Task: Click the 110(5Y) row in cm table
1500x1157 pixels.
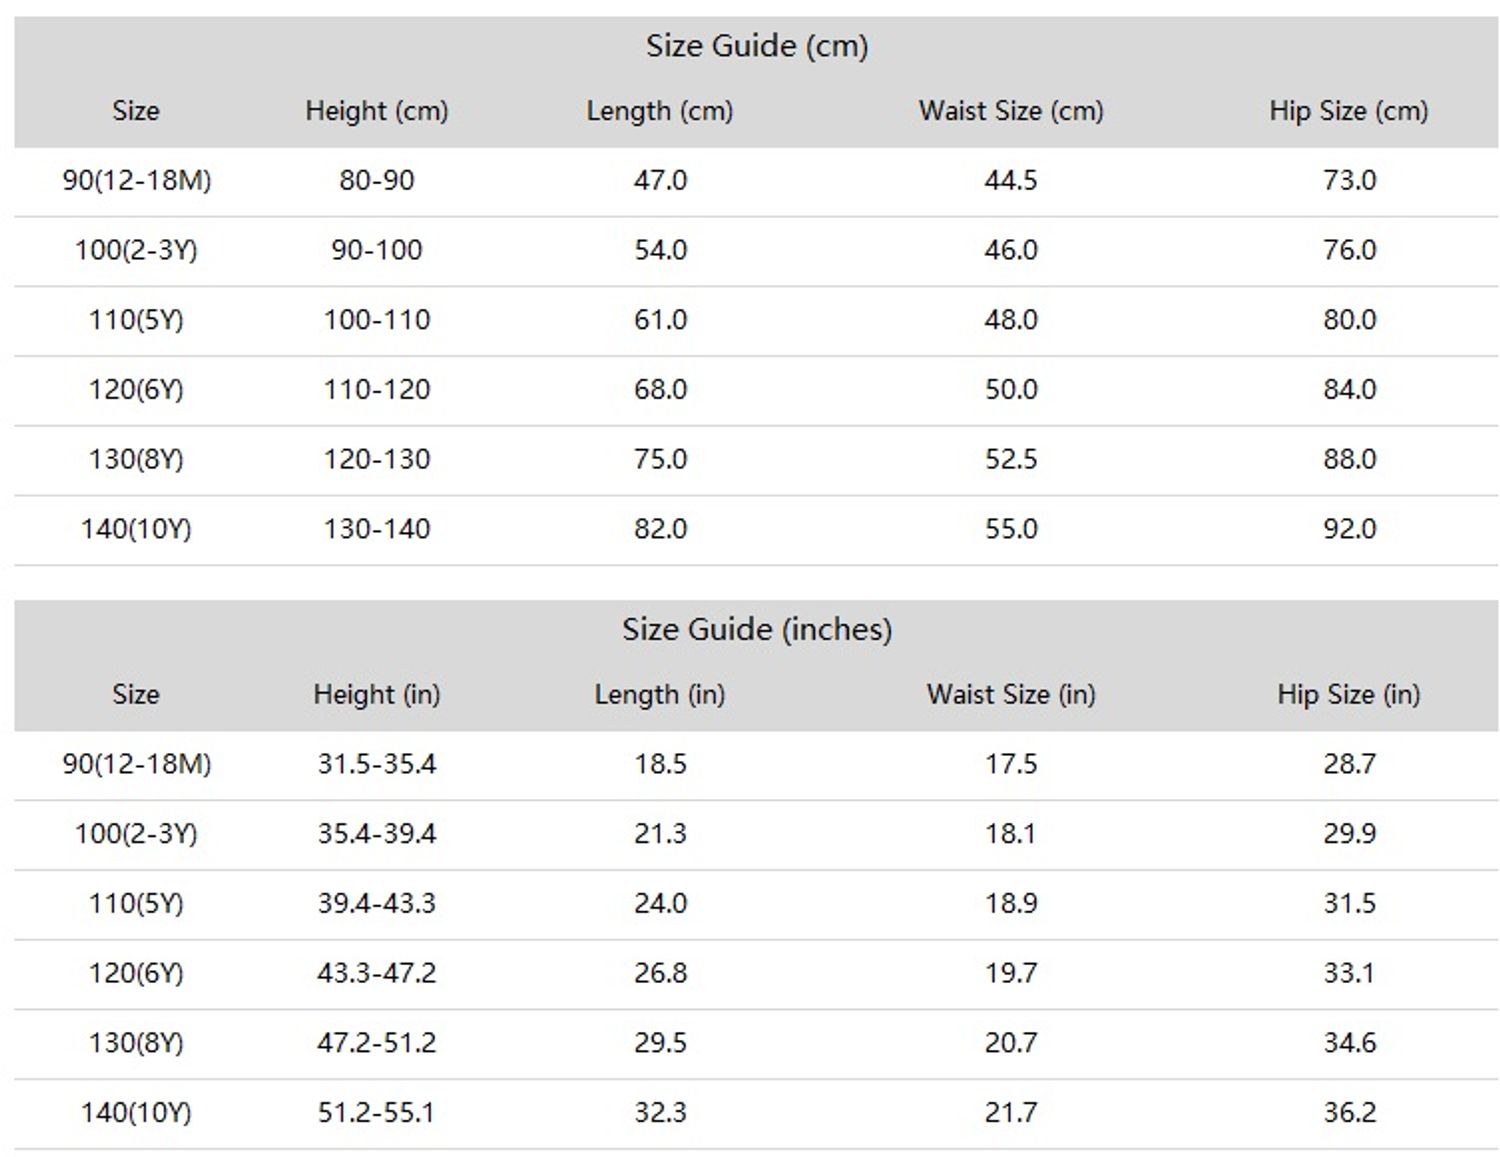Action: coord(756,321)
